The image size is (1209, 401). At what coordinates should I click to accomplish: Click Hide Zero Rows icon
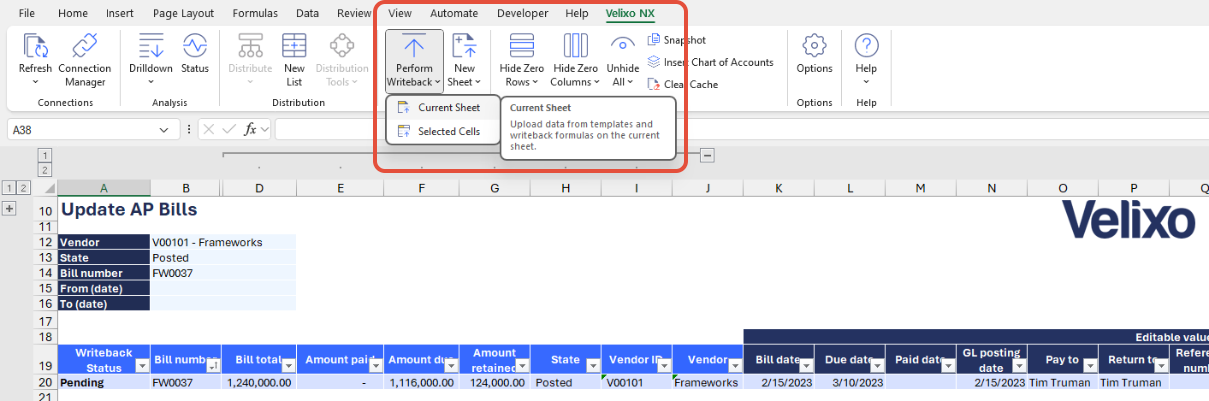521,46
